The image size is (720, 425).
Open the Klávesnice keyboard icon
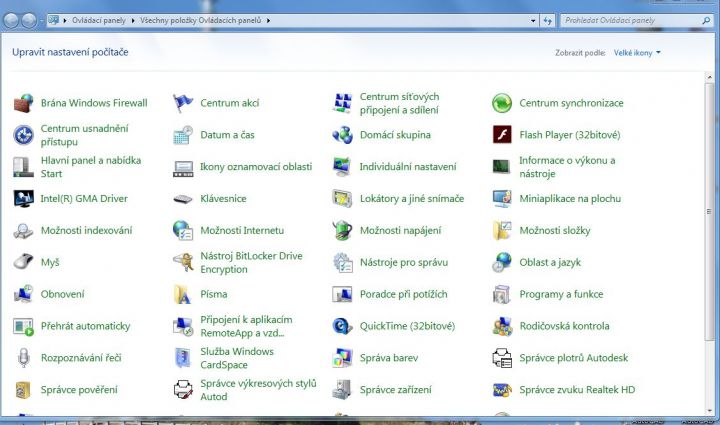pyautogui.click(x=183, y=199)
